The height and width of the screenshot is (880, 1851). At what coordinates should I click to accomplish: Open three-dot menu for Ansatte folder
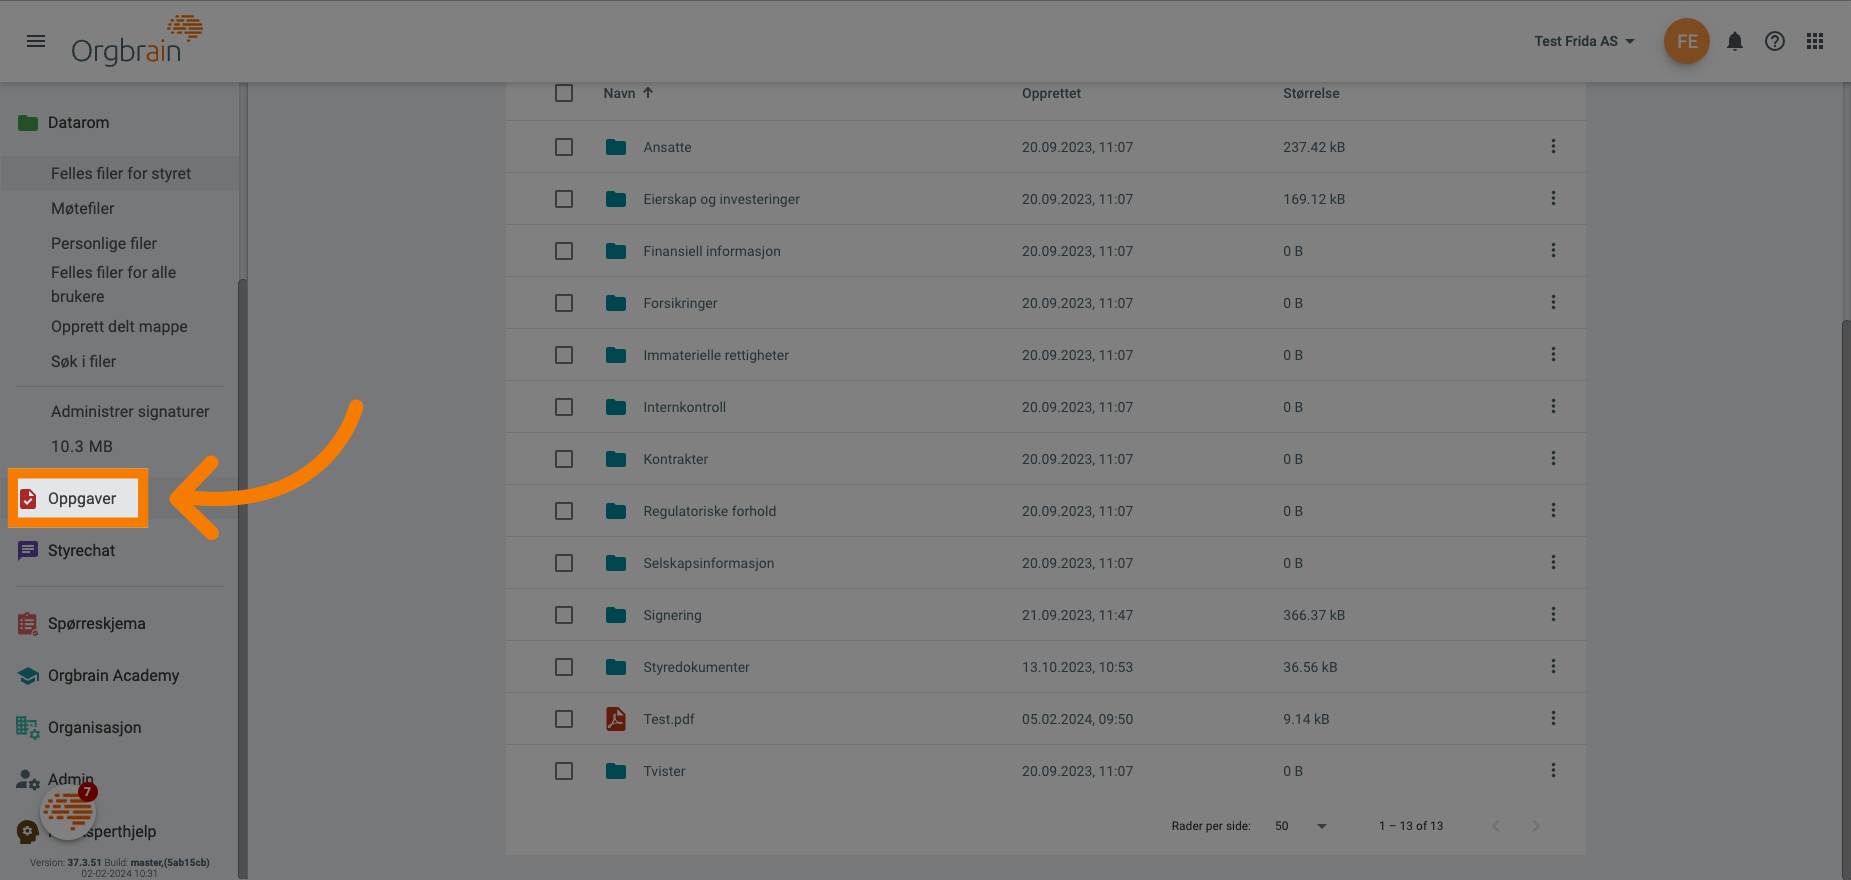click(x=1553, y=147)
